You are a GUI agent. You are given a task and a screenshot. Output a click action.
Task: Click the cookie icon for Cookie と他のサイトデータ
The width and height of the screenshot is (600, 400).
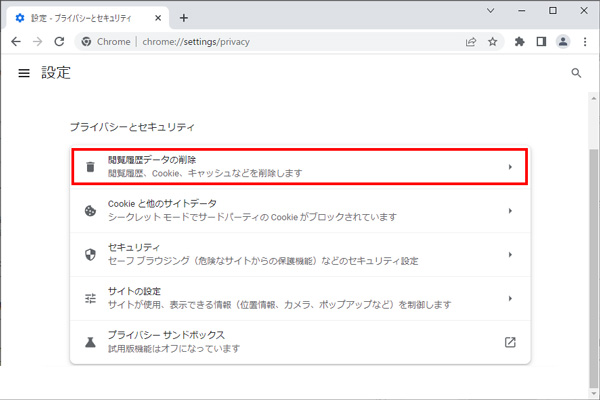click(x=90, y=211)
